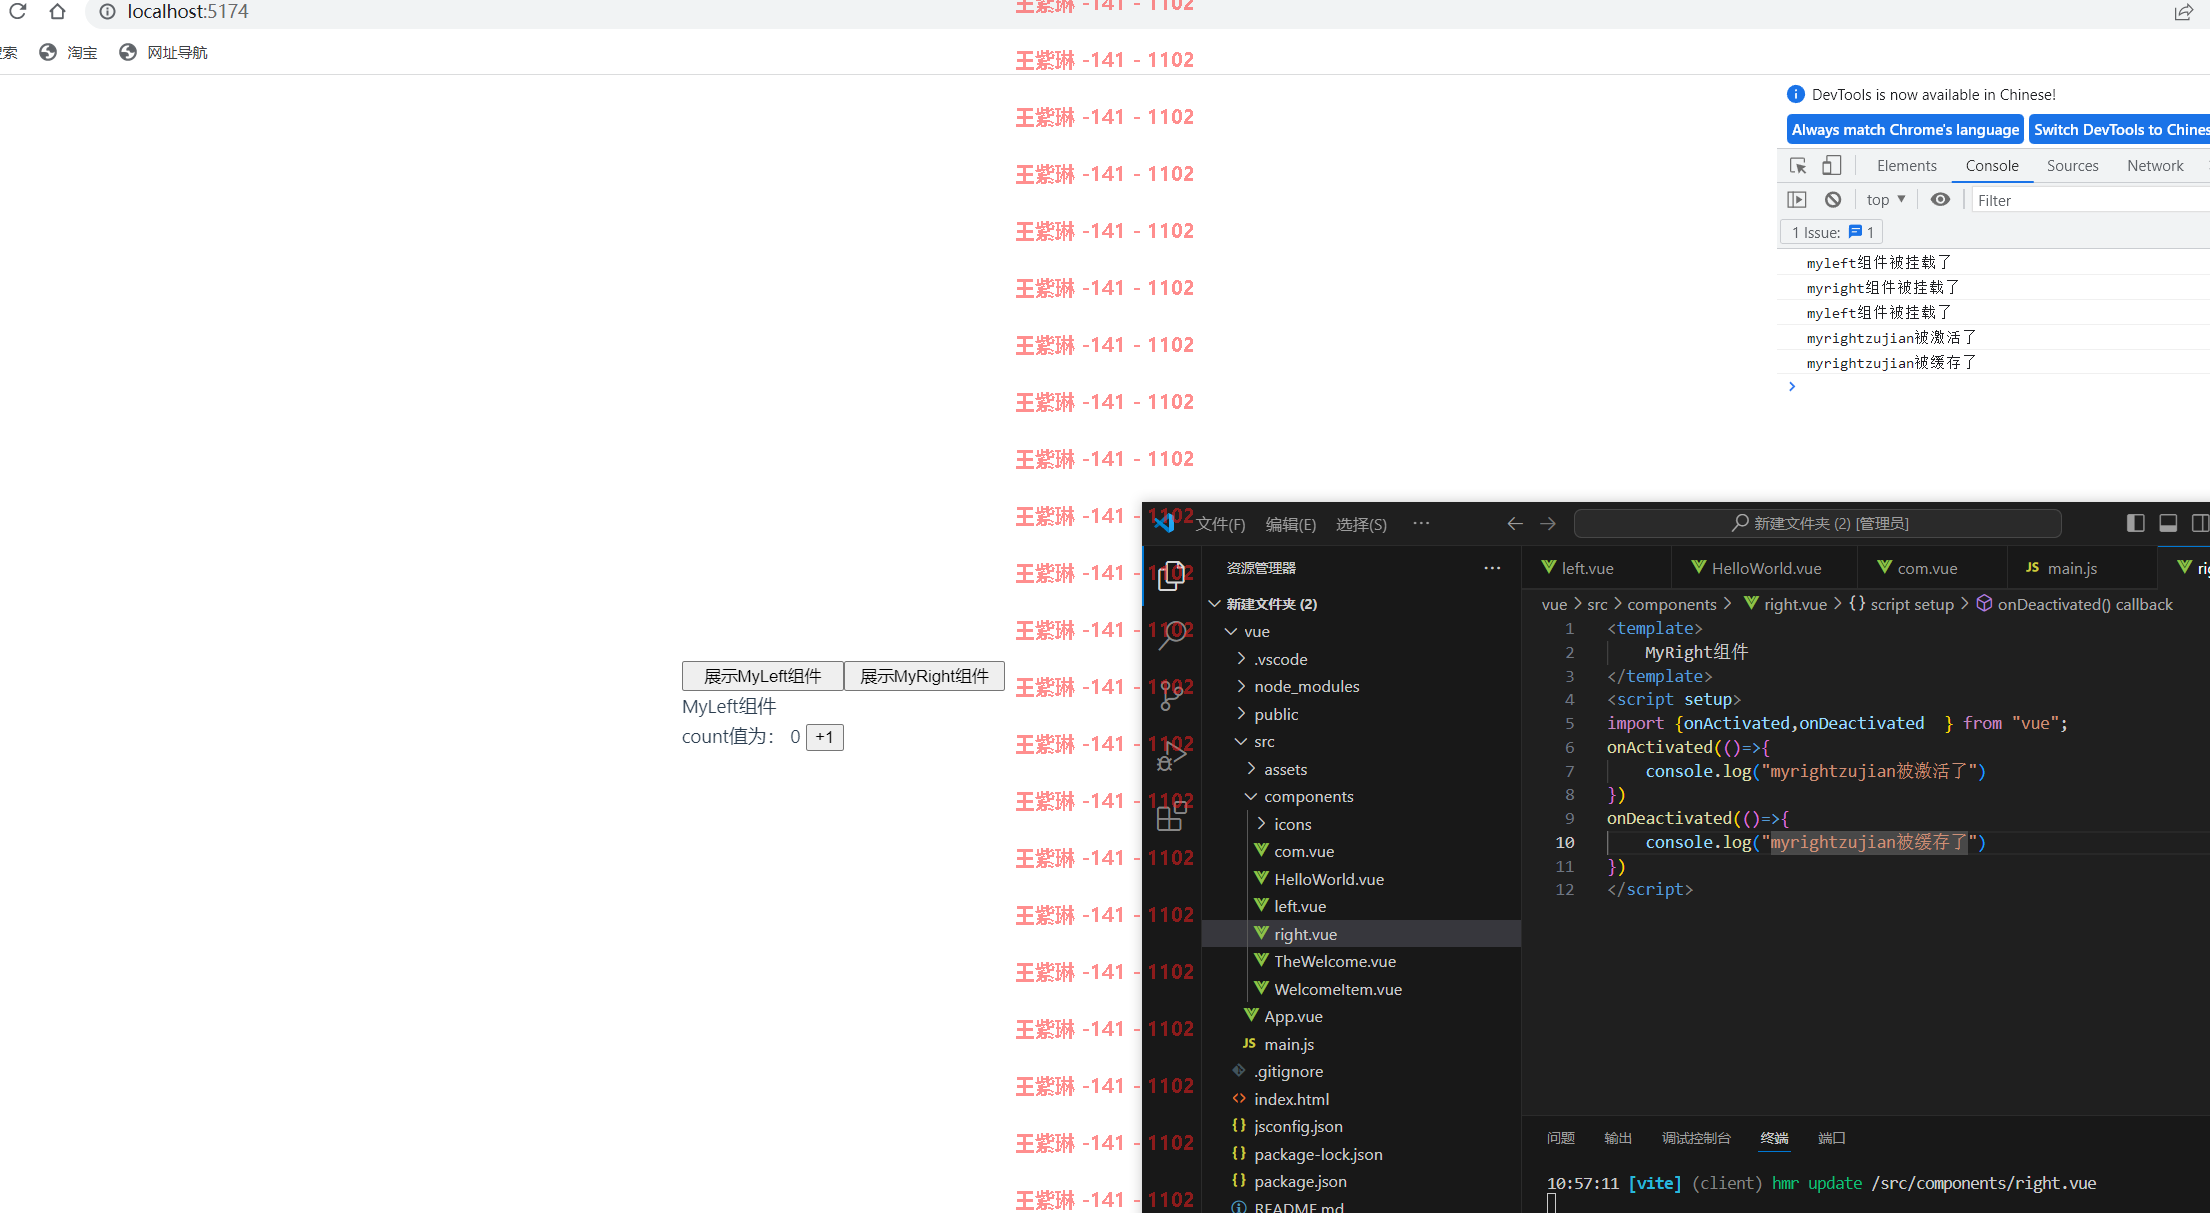Focus the console Filter input field
The image size is (2210, 1213).
click(x=2090, y=200)
